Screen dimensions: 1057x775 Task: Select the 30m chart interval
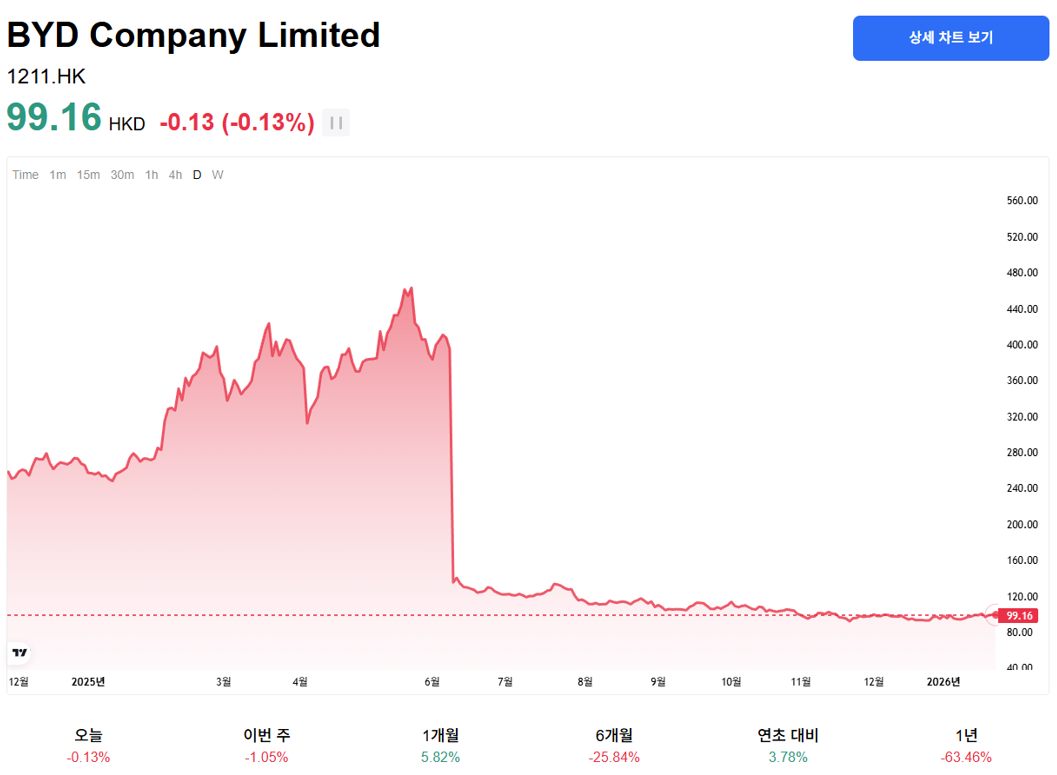point(122,175)
